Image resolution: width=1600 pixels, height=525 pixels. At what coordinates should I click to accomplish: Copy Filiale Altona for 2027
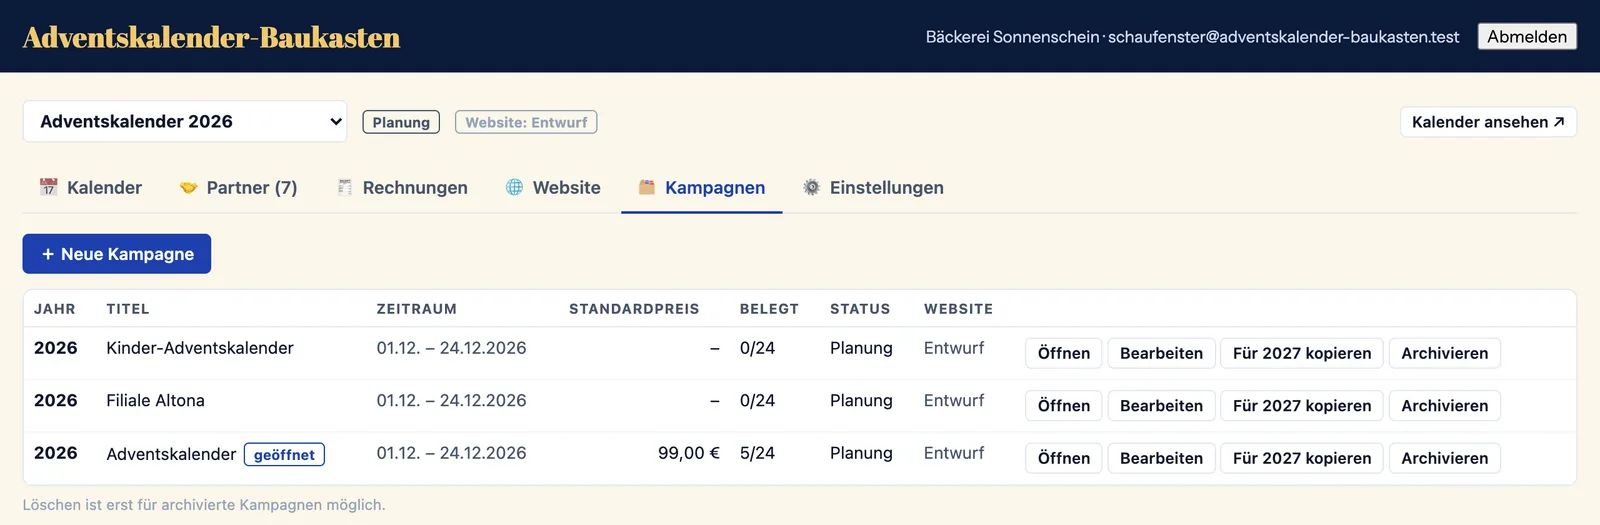1302,406
